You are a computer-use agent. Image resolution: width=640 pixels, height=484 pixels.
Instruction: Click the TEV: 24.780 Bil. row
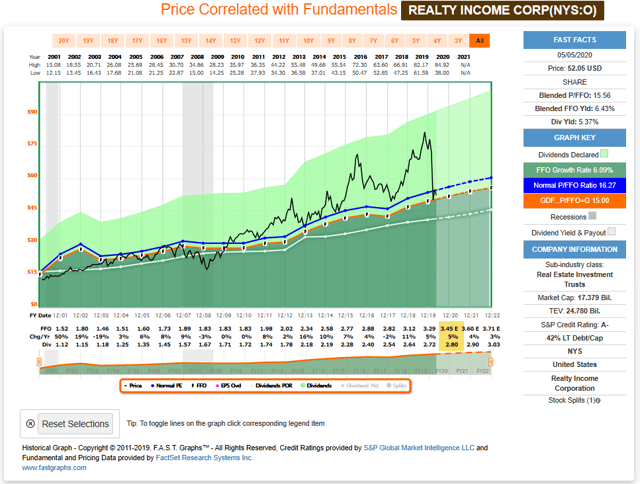click(574, 311)
